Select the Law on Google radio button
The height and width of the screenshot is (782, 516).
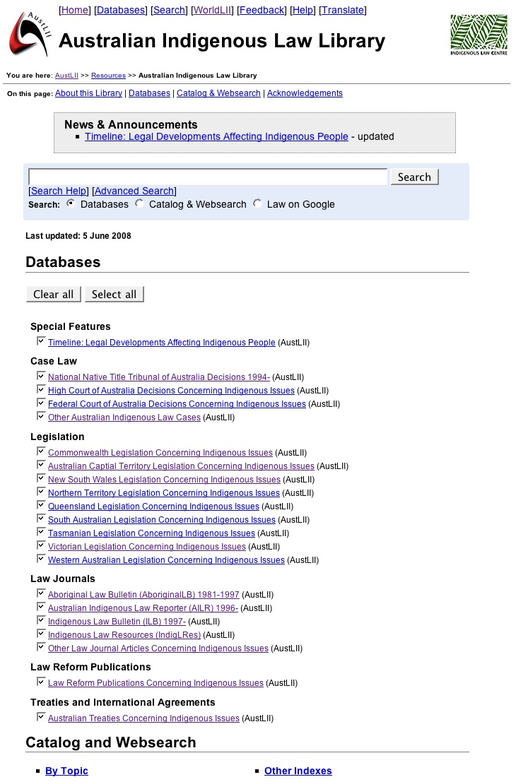point(257,203)
